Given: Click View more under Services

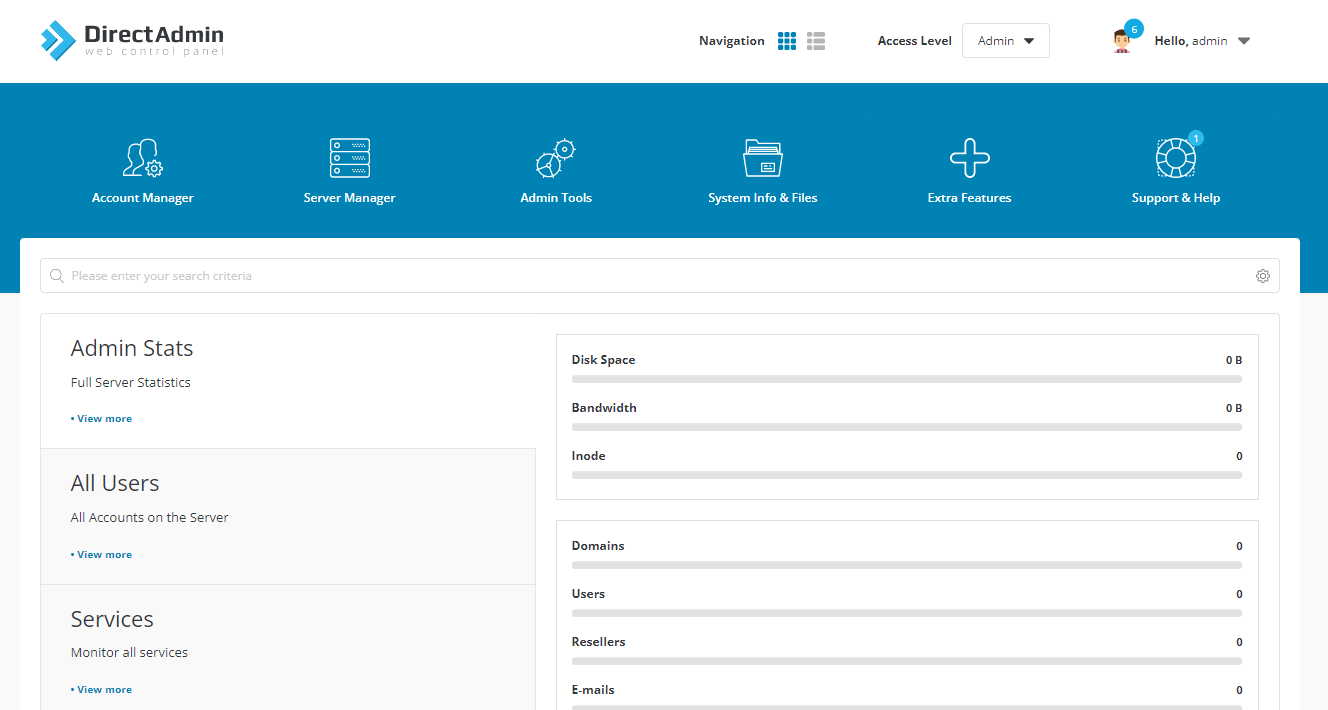Looking at the screenshot, I should point(104,690).
